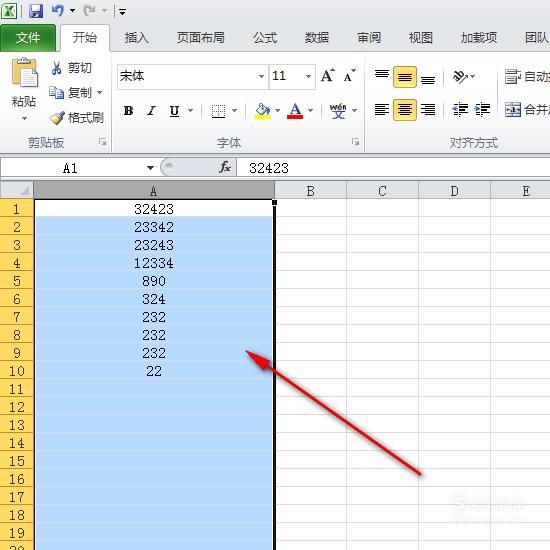
Task: Open the Name Box dropdown arrow
Action: (150, 168)
